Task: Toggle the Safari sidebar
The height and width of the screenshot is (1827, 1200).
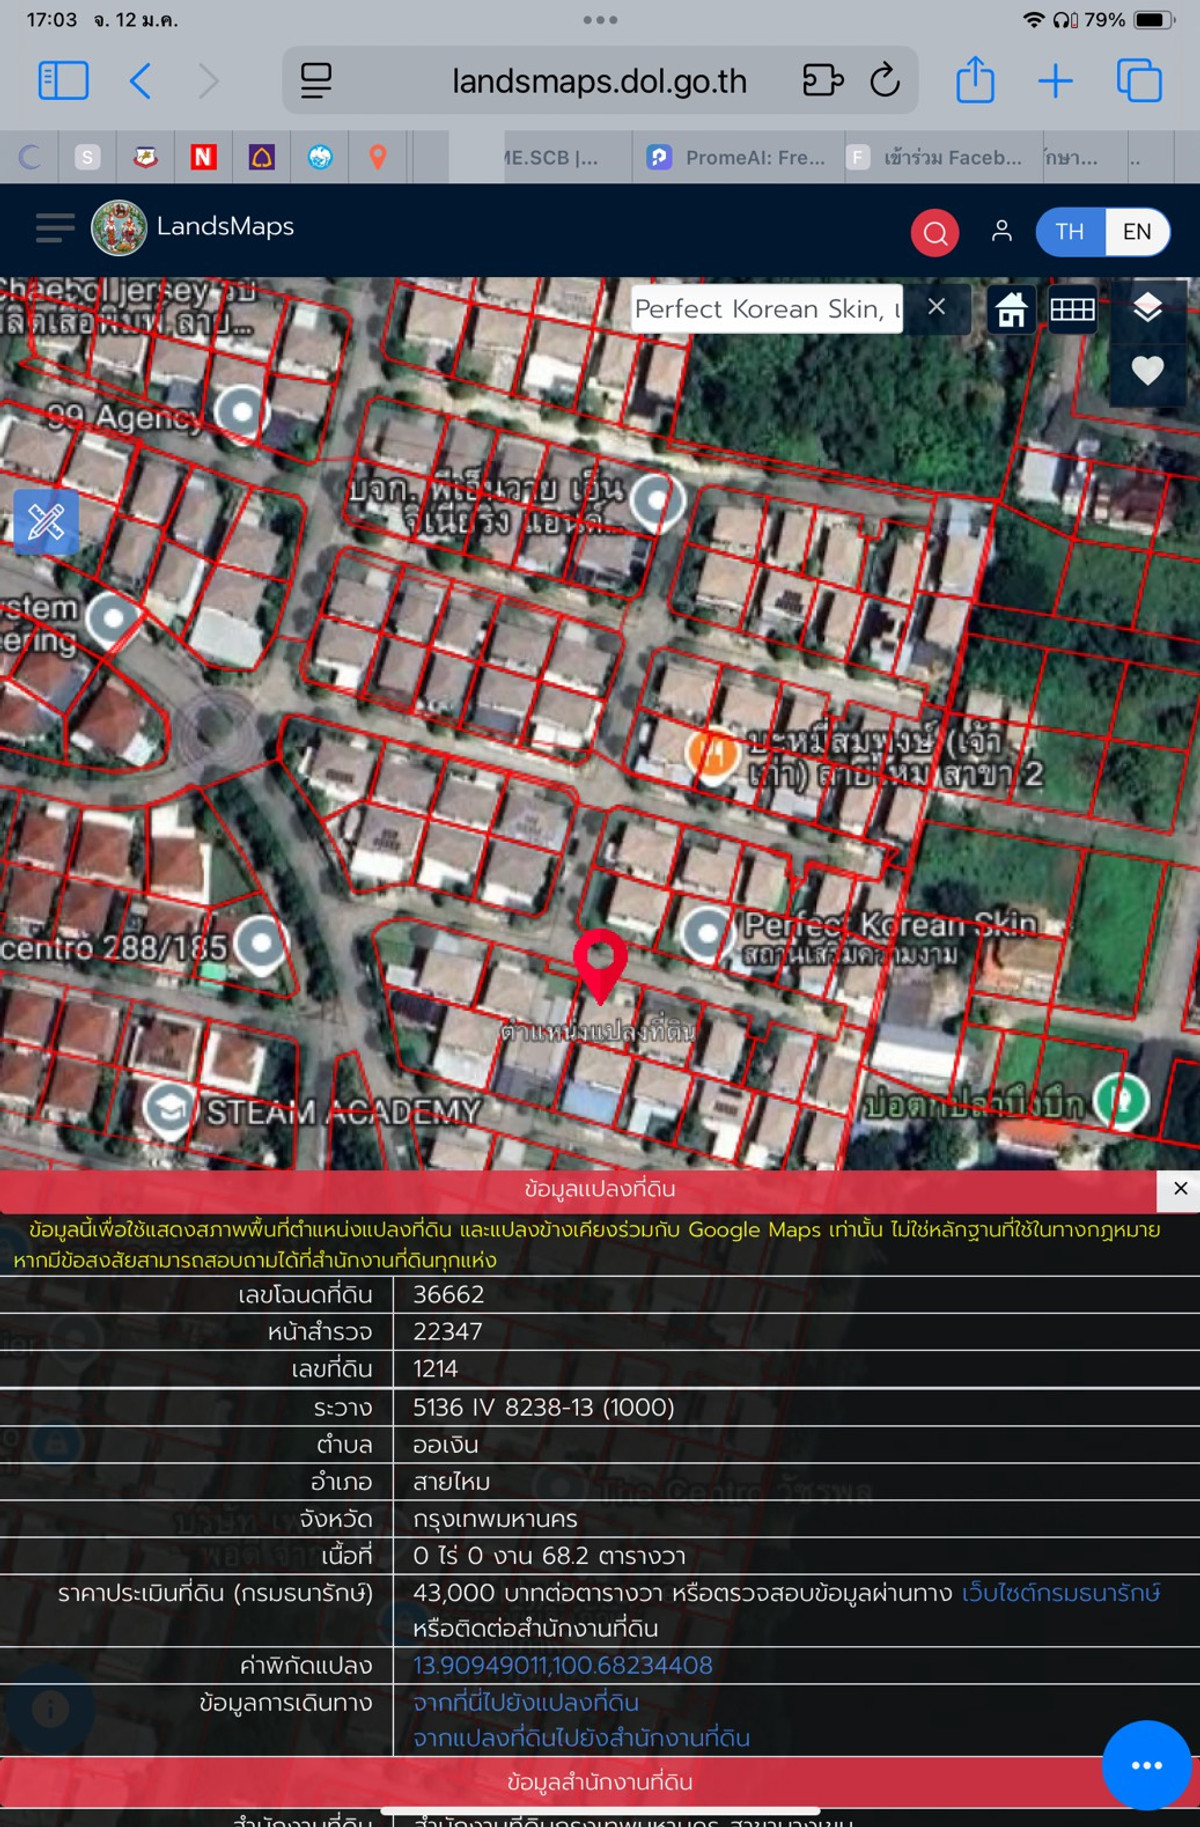Action: pyautogui.click(x=63, y=81)
